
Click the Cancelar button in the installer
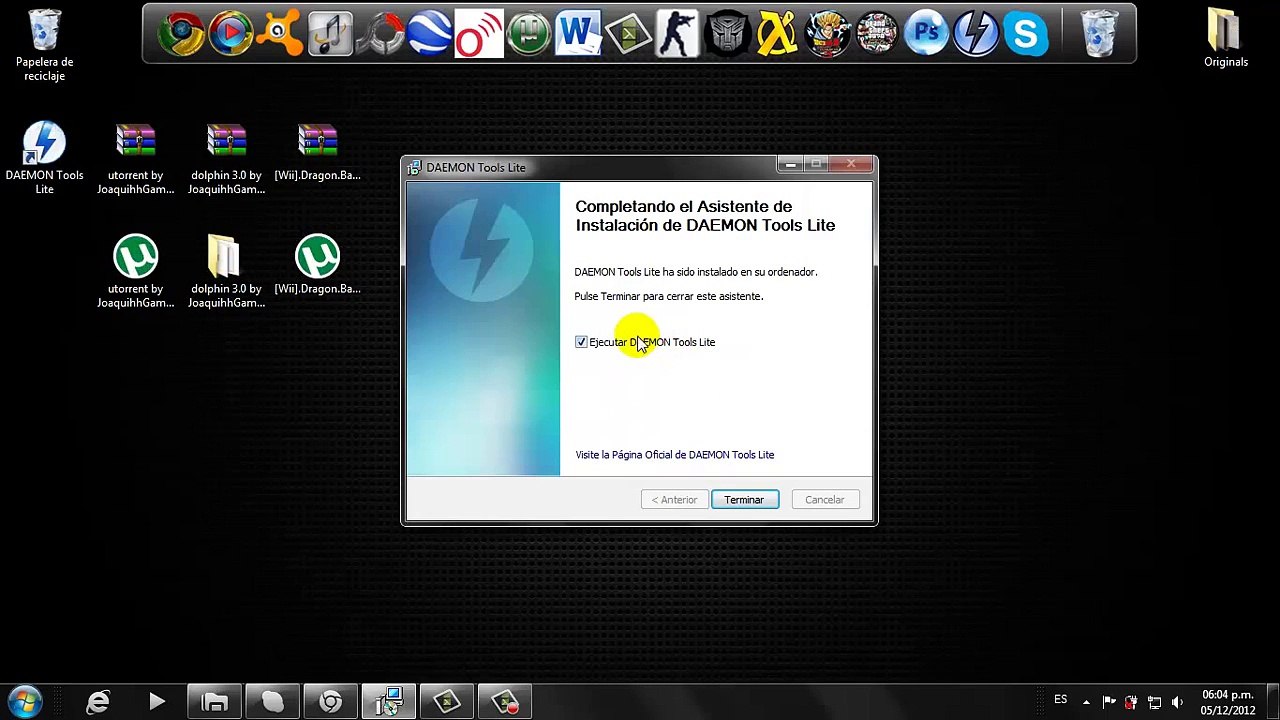coord(824,499)
